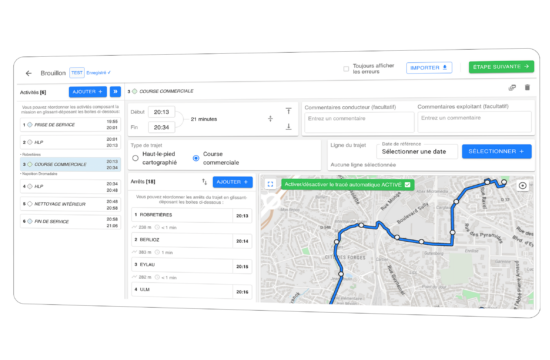
Task: Click the status circle of FIN DE SERVICE
Action: 30,221
